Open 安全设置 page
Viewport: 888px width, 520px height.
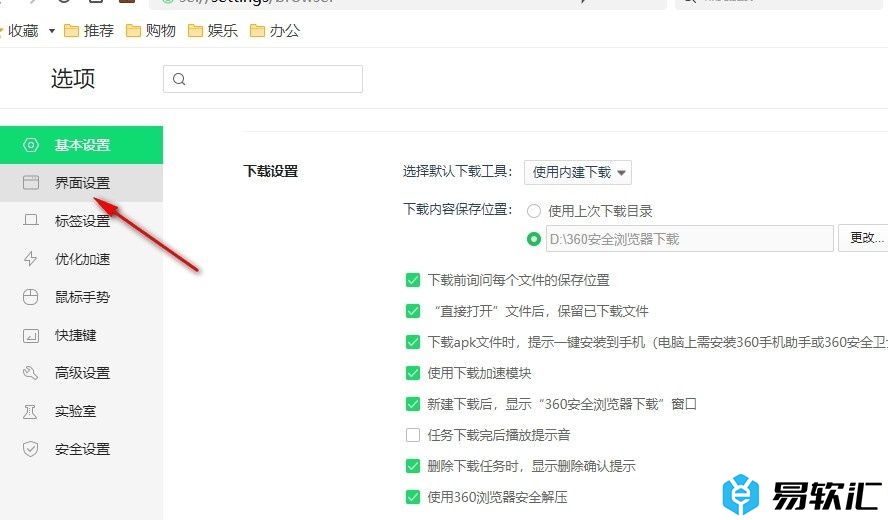click(x=82, y=449)
